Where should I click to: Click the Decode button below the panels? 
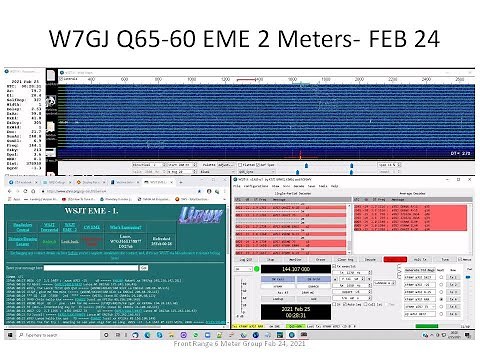[x=370, y=259]
